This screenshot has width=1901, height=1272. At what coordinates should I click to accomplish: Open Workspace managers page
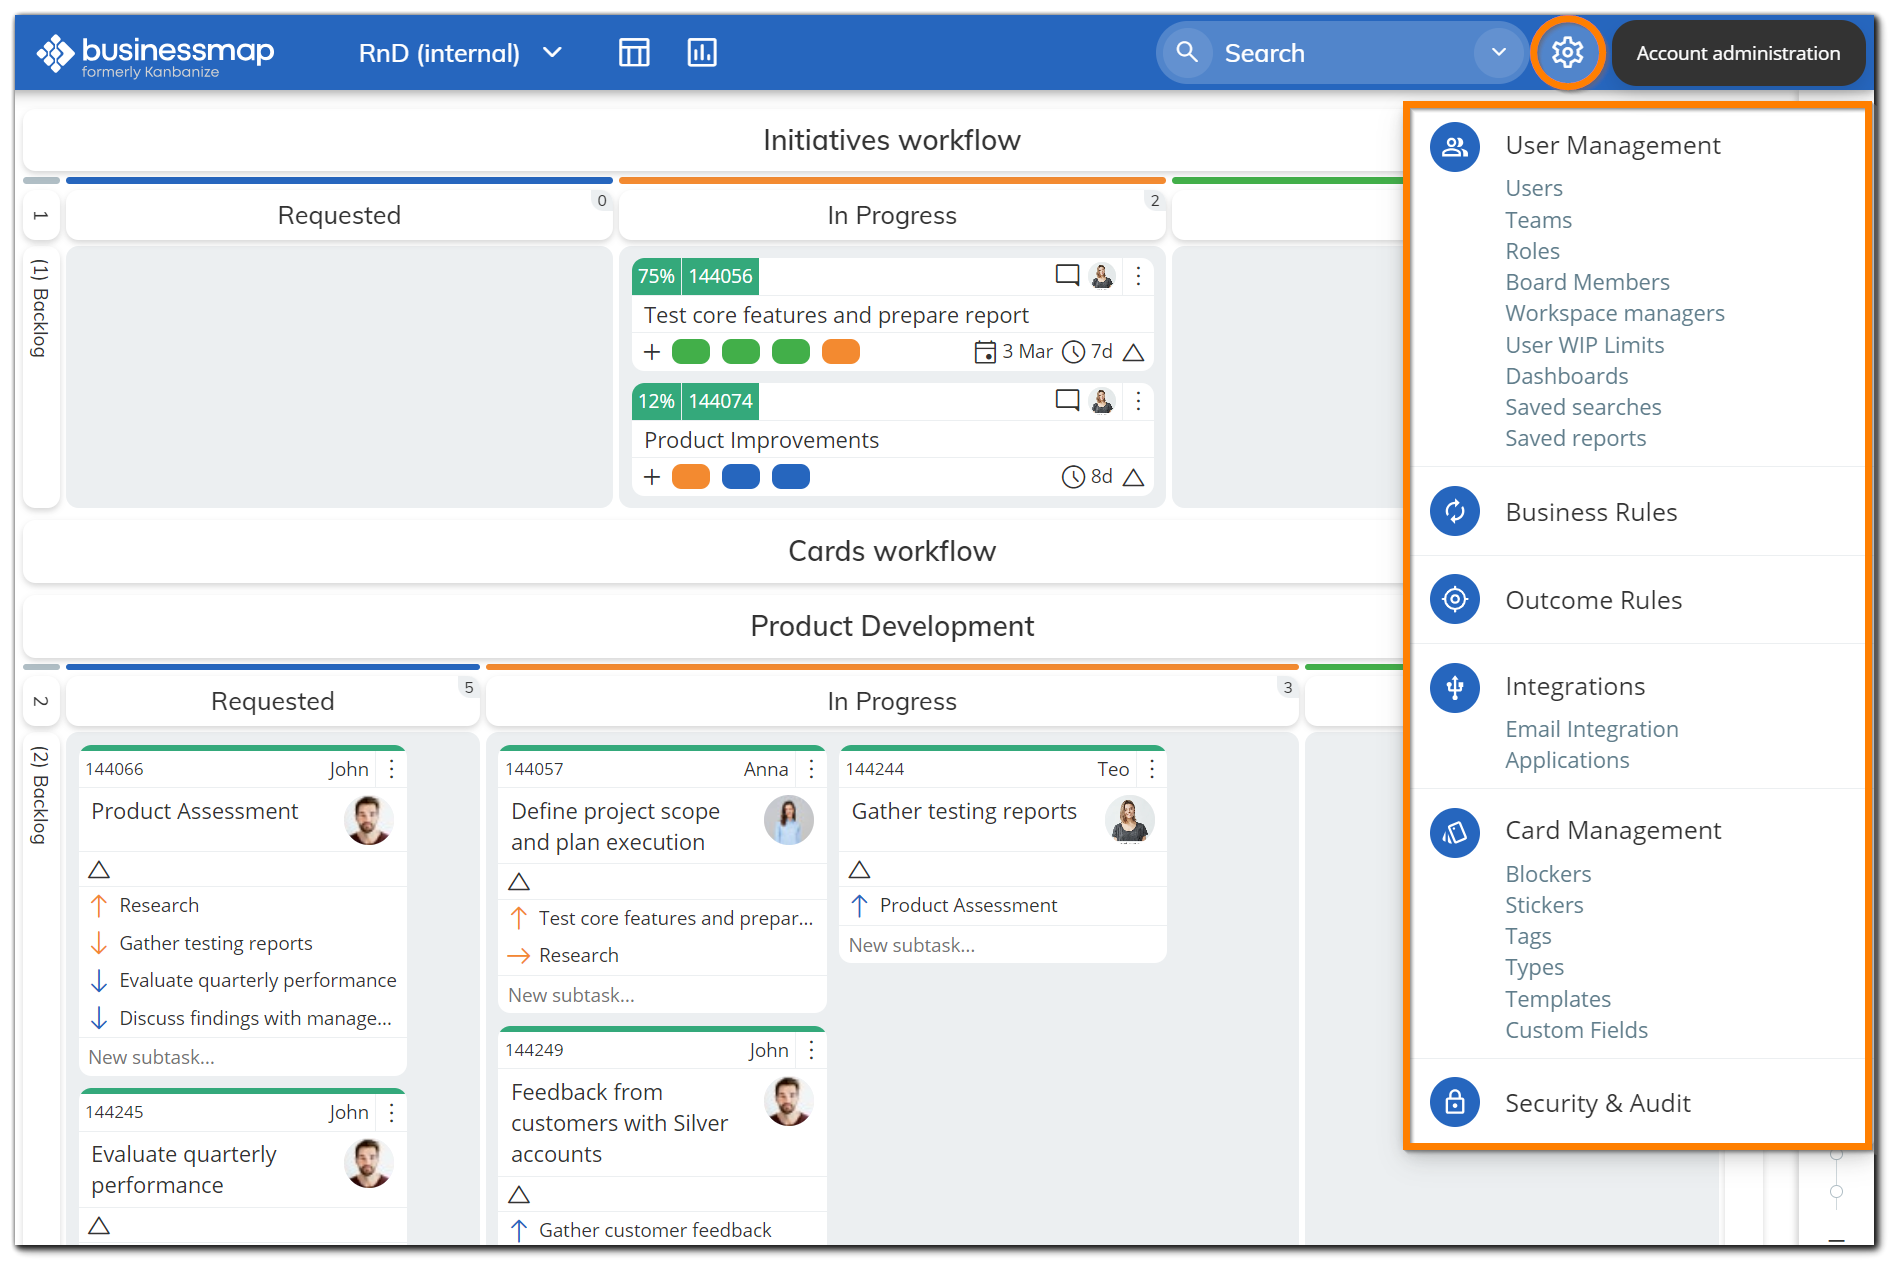click(1614, 313)
